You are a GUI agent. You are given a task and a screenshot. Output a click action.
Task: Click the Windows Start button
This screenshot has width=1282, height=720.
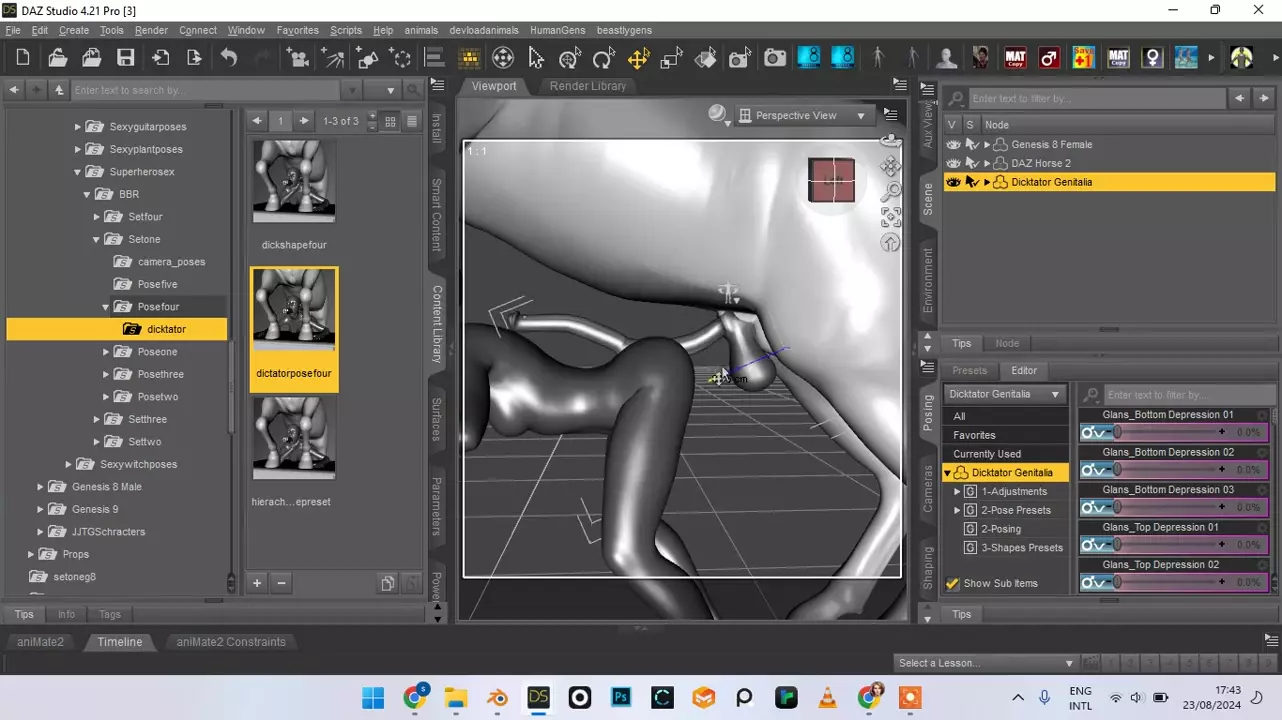[x=373, y=697]
